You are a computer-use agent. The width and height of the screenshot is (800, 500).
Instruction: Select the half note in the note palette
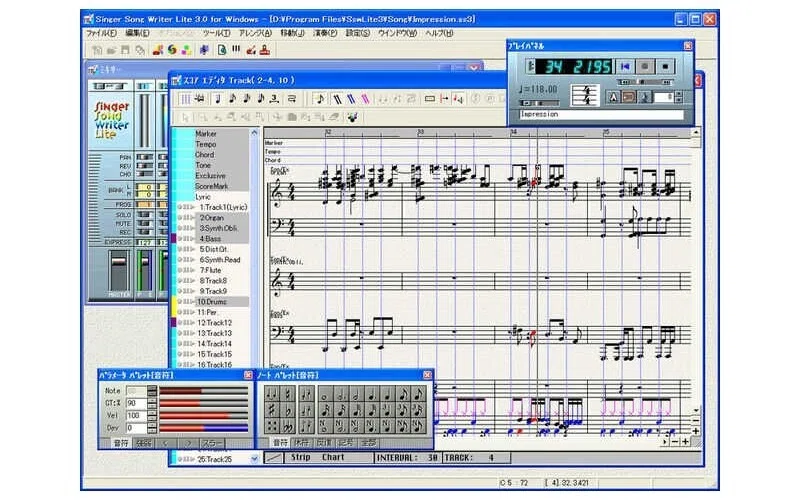[356, 394]
